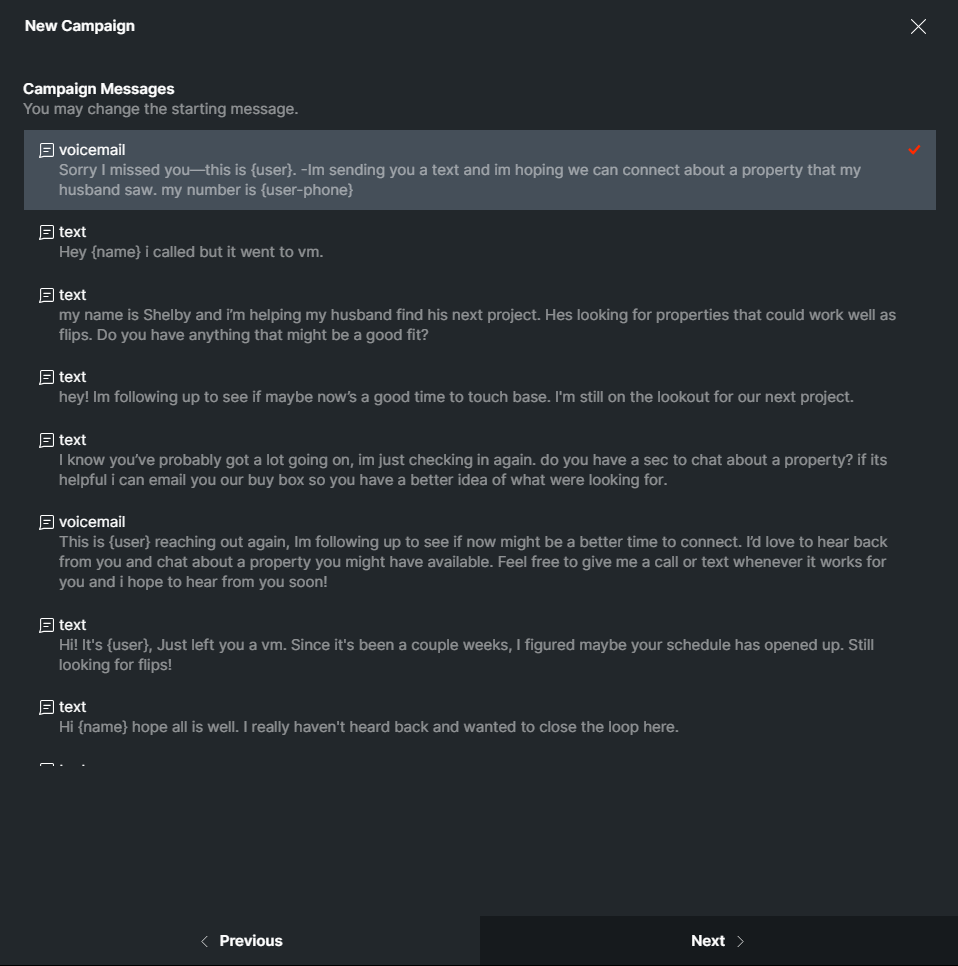The image size is (958, 966).
Task: Click the icon beside the 'buy box' text message
Action: point(45,439)
